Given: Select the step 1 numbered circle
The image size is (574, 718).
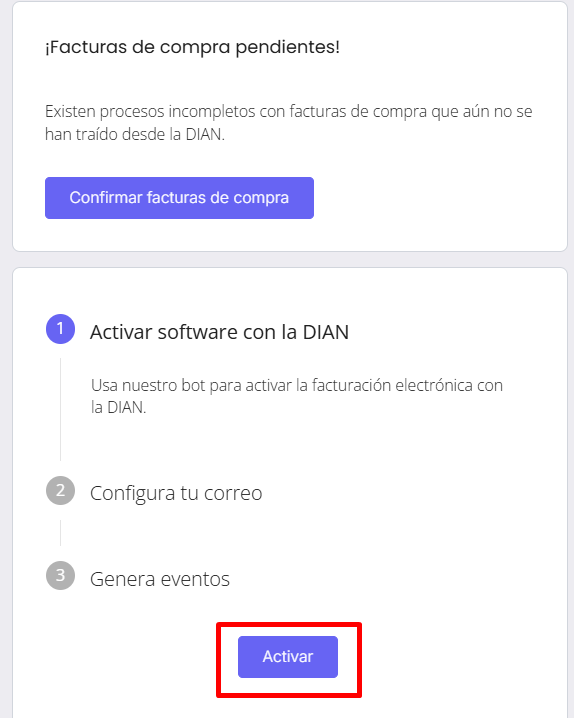Looking at the screenshot, I should click(60, 329).
